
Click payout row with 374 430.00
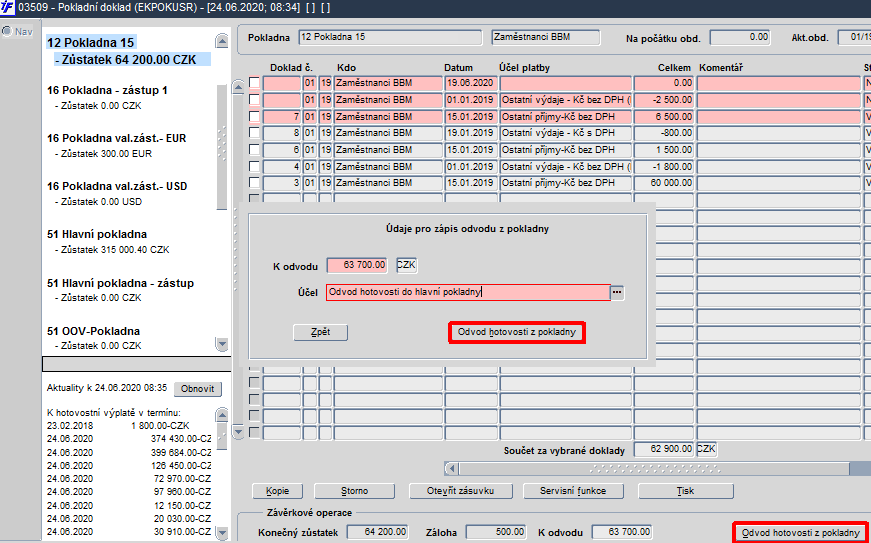[x=129, y=438]
